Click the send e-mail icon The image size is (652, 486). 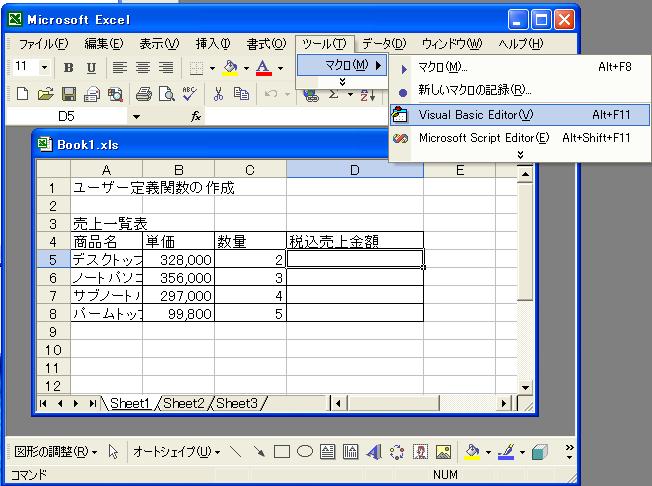point(92,94)
